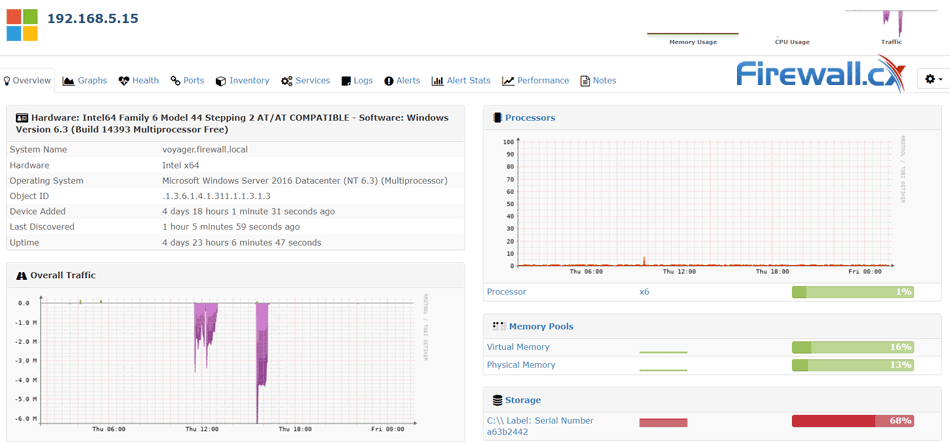Click the storage C: red sparkline graph

point(663,422)
